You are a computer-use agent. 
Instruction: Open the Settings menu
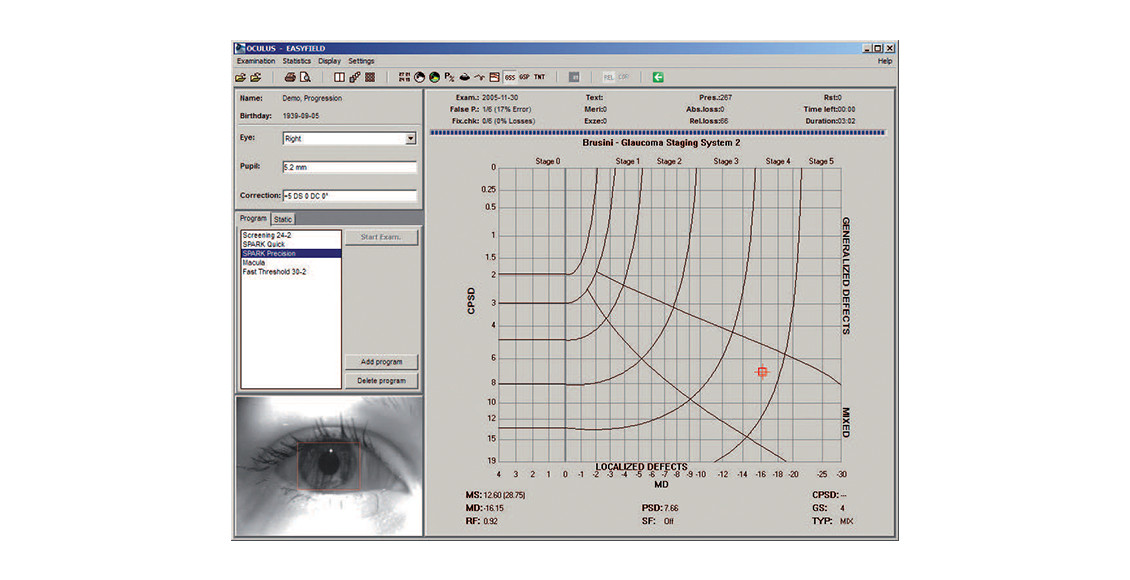(x=361, y=61)
